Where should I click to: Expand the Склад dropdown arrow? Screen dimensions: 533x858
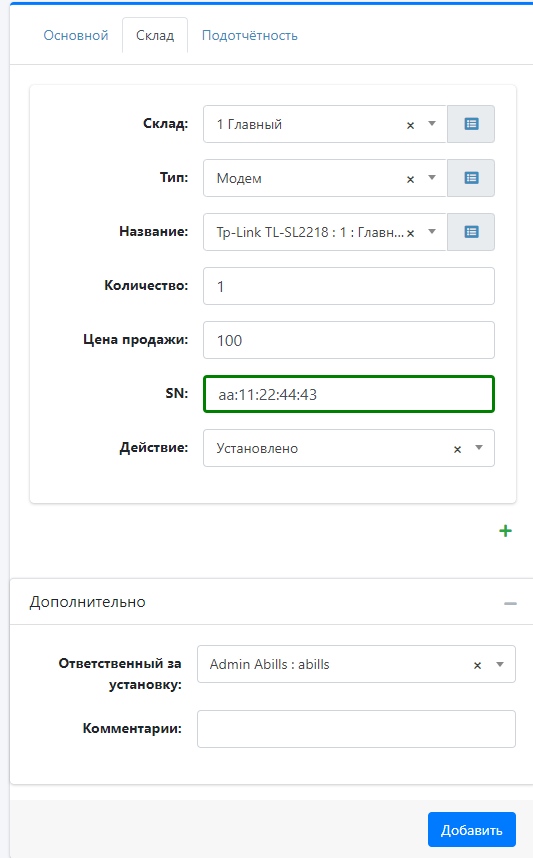pos(432,124)
